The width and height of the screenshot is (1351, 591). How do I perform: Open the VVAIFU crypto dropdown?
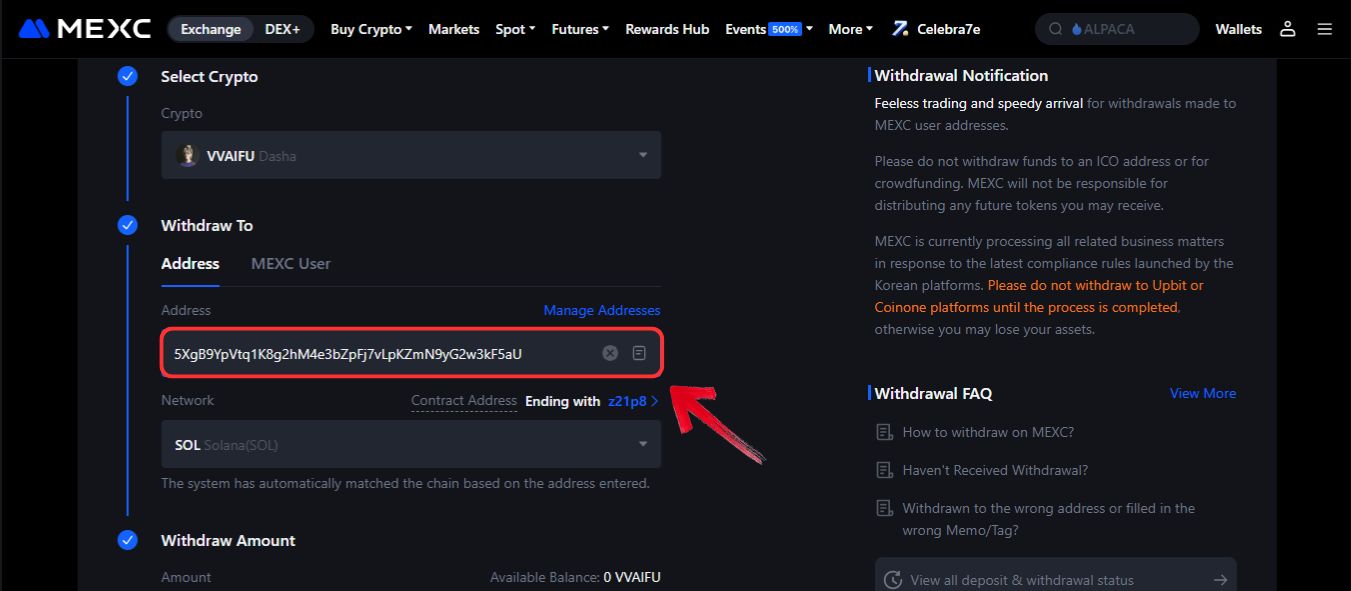(x=411, y=155)
